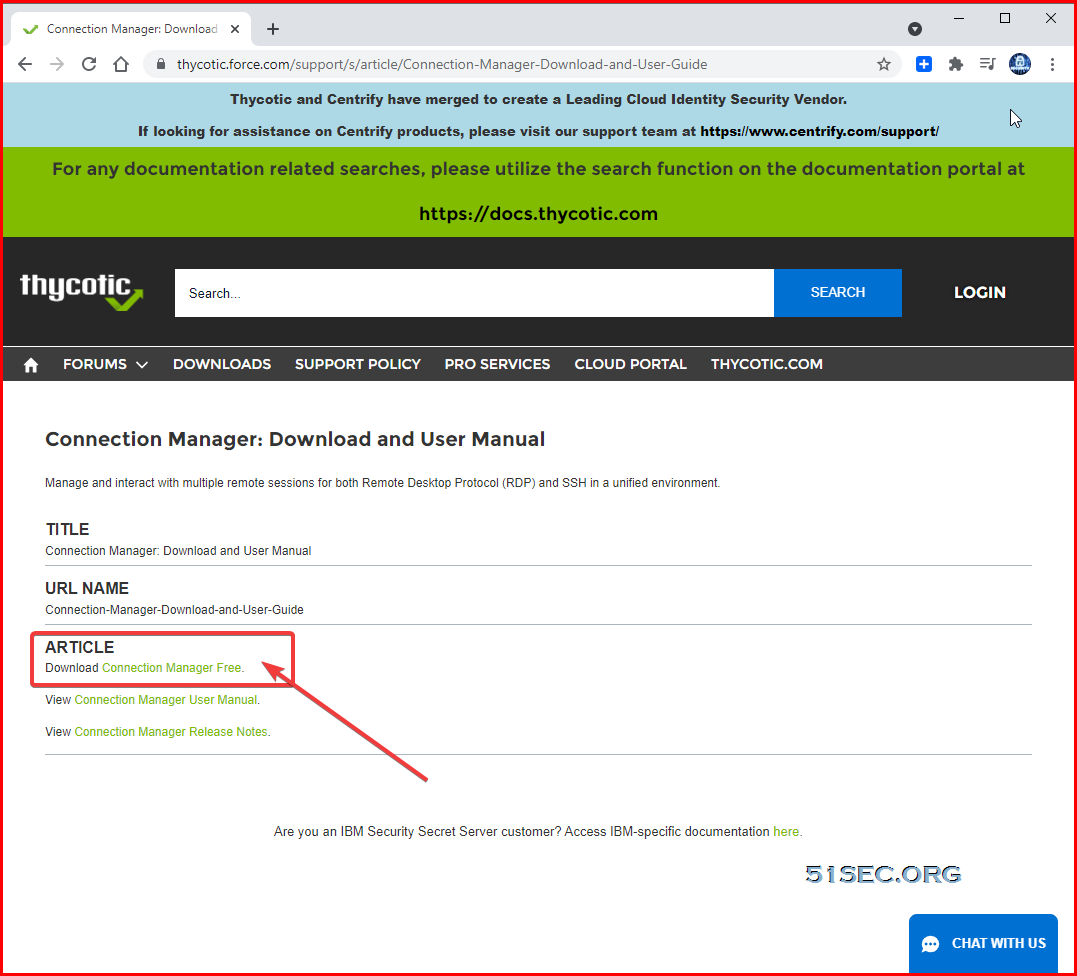Click into the Search input field
Viewport: 1077px width, 976px height.
[x=474, y=293]
